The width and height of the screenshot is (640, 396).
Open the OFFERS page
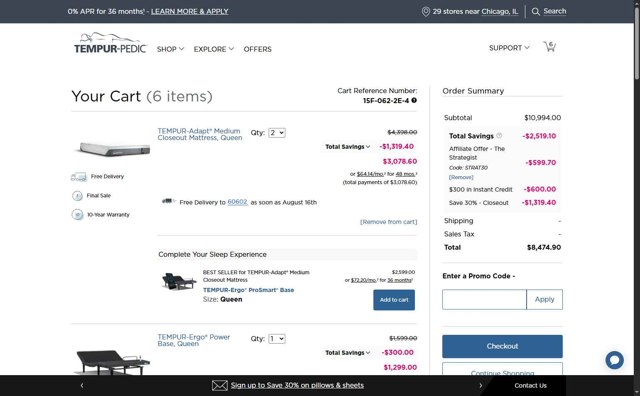tap(257, 49)
